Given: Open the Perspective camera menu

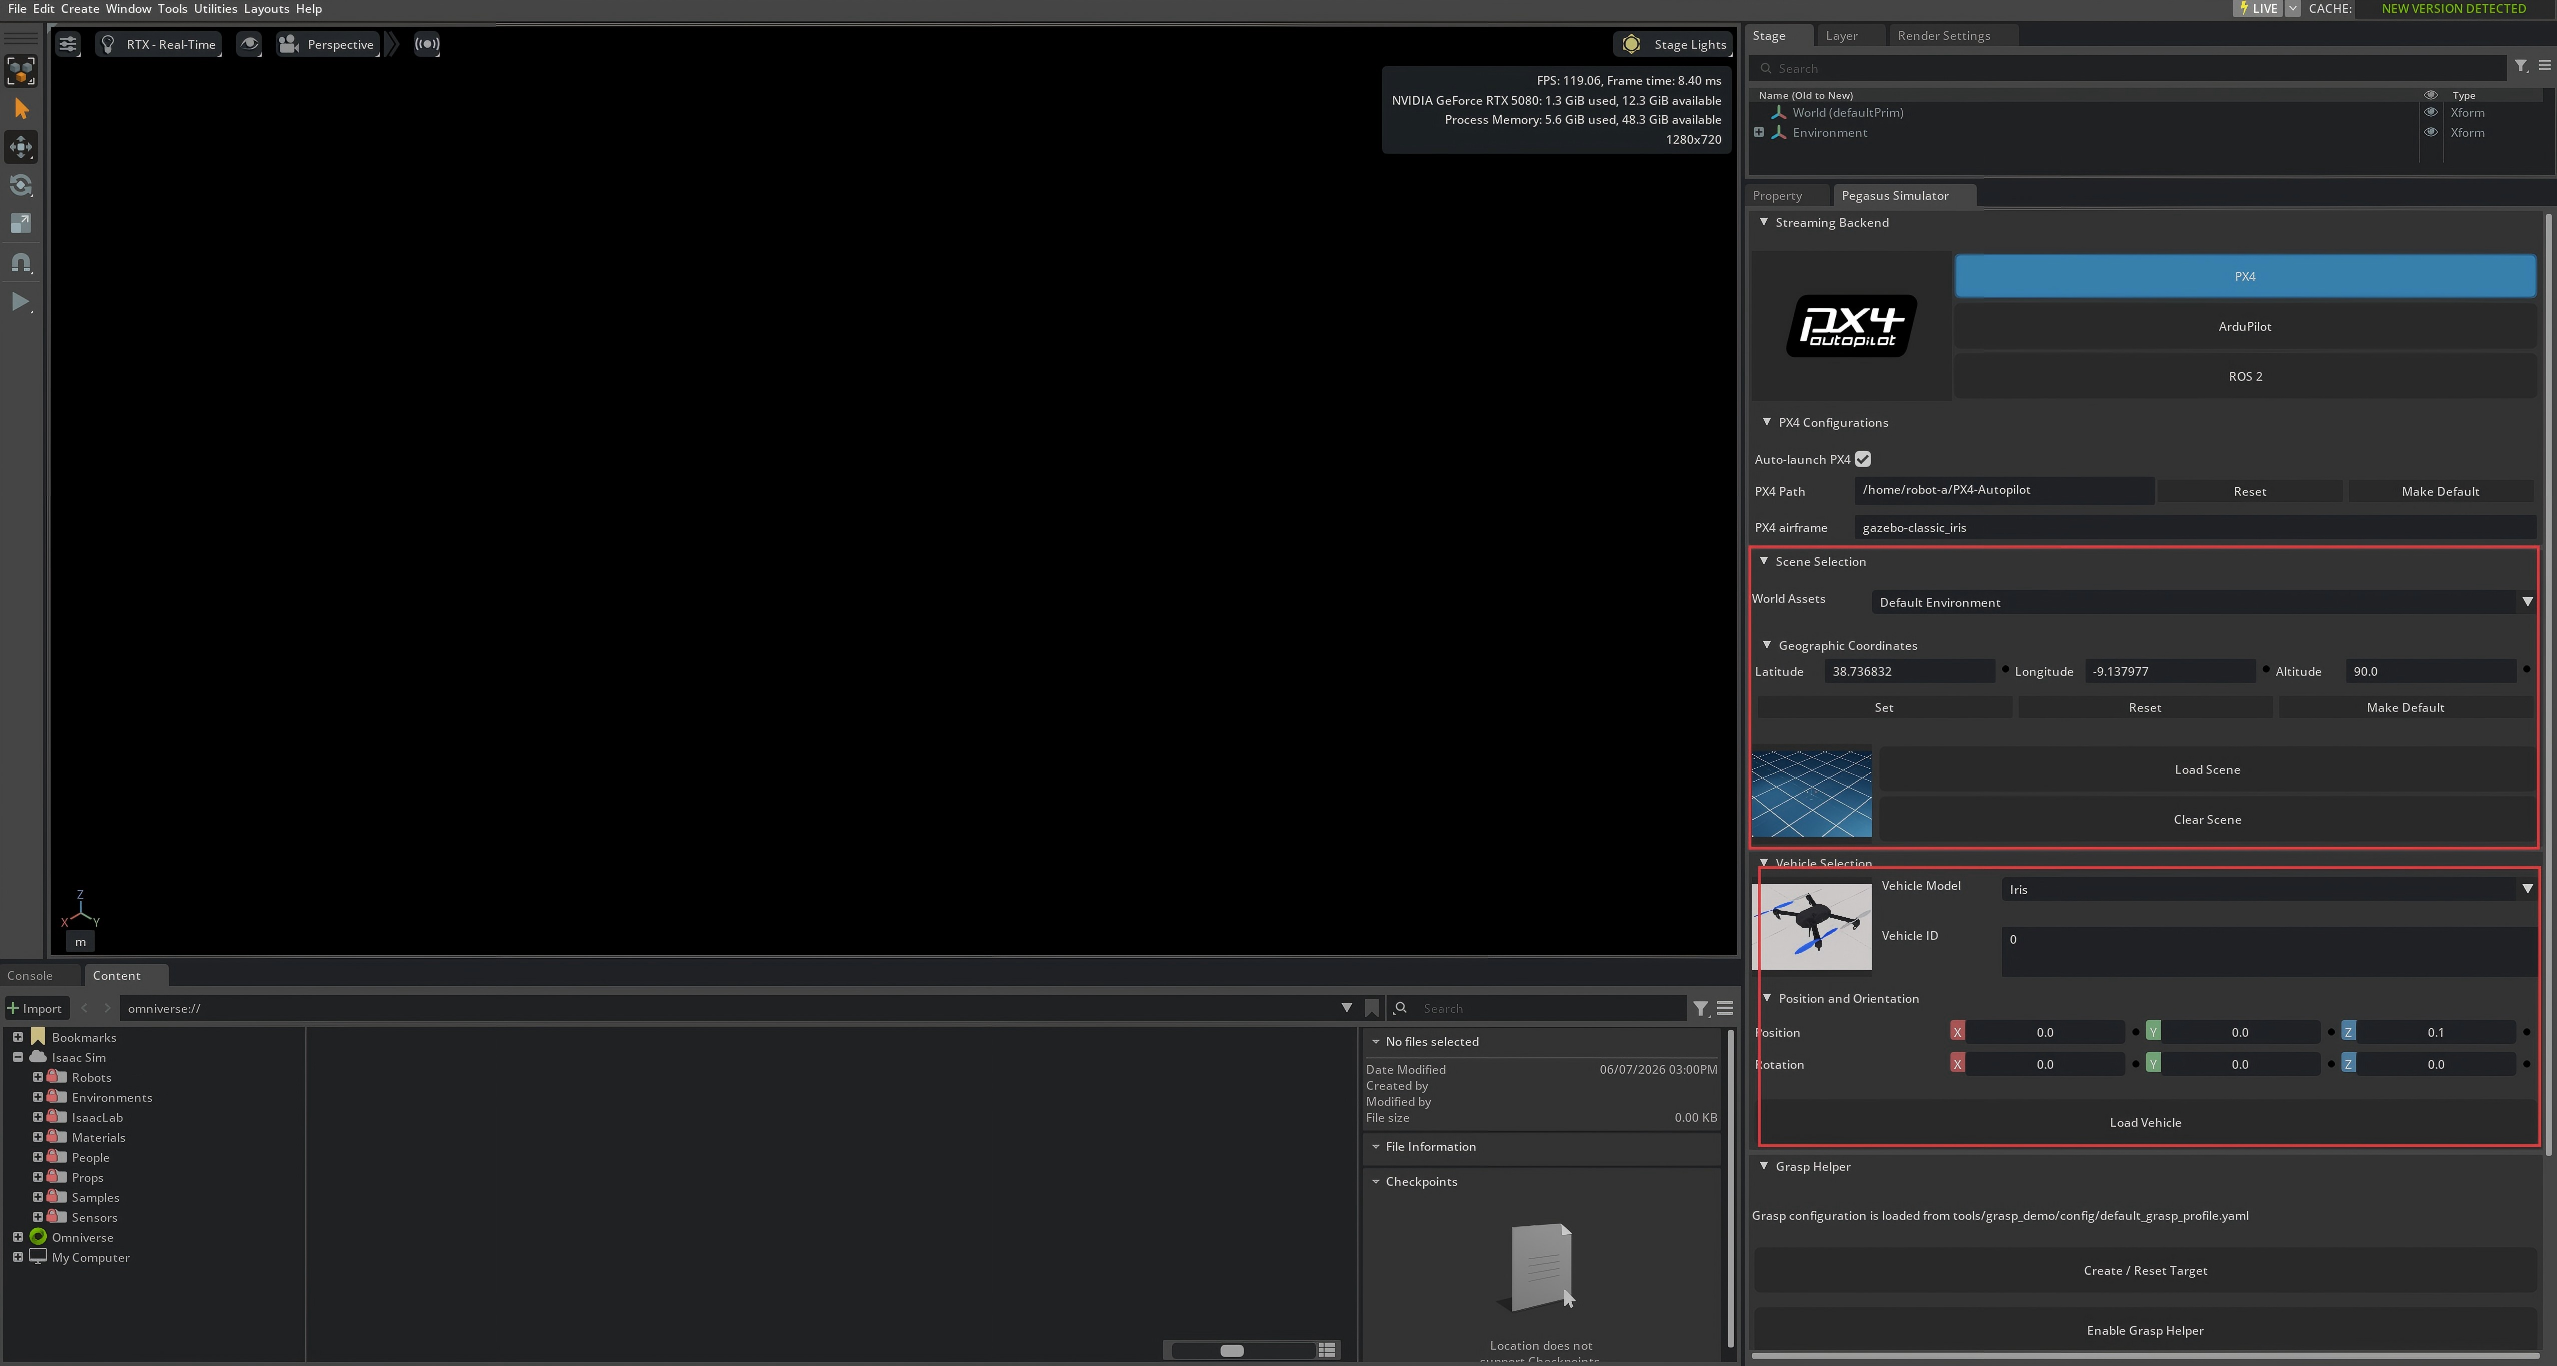Looking at the screenshot, I should click(327, 44).
